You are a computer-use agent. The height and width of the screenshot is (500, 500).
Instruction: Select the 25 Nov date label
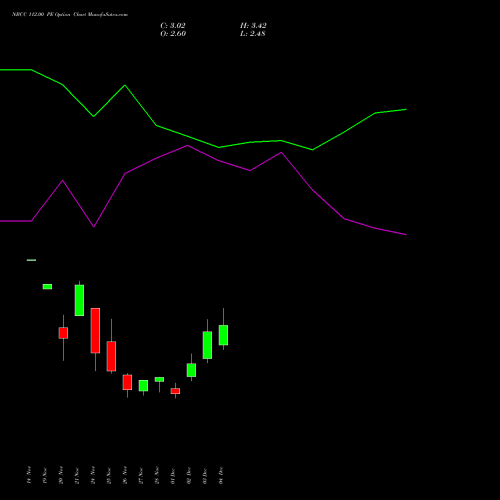point(109,475)
